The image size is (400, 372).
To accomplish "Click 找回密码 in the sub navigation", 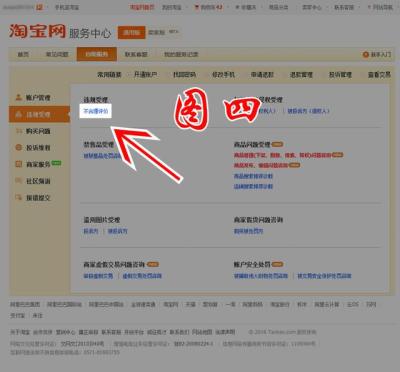I will [184, 75].
